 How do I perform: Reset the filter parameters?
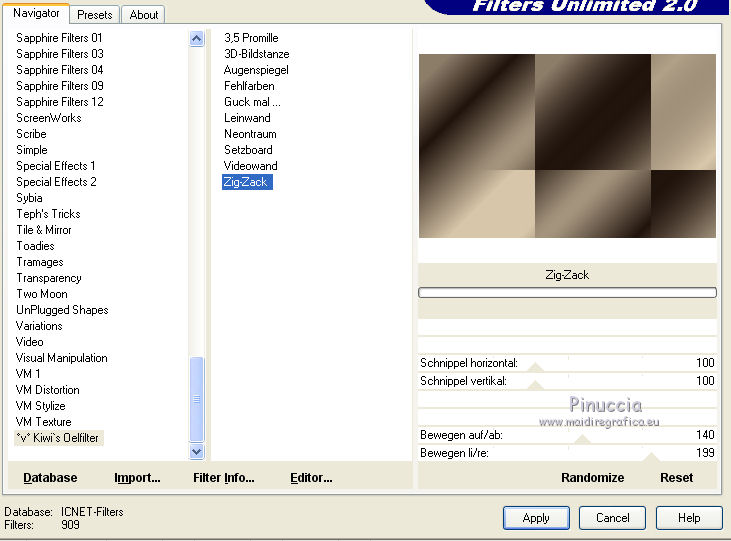pyautogui.click(x=676, y=478)
